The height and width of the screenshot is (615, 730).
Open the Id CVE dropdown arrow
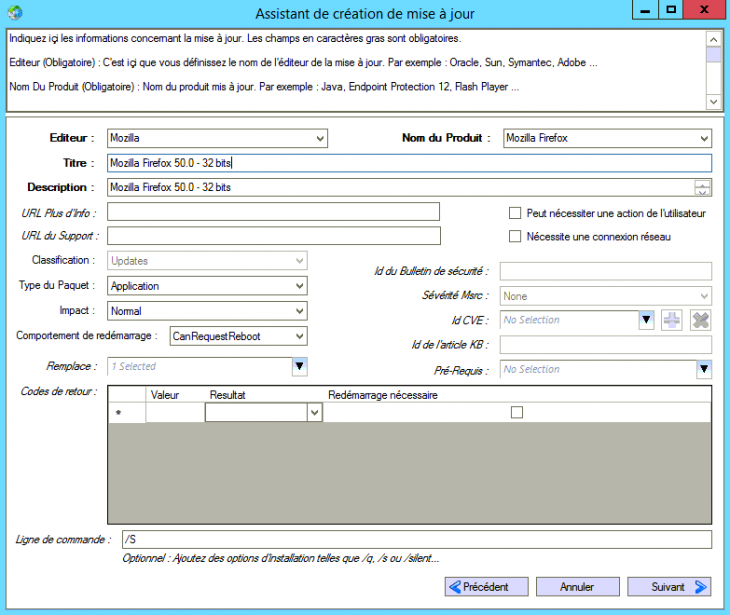(x=646, y=320)
